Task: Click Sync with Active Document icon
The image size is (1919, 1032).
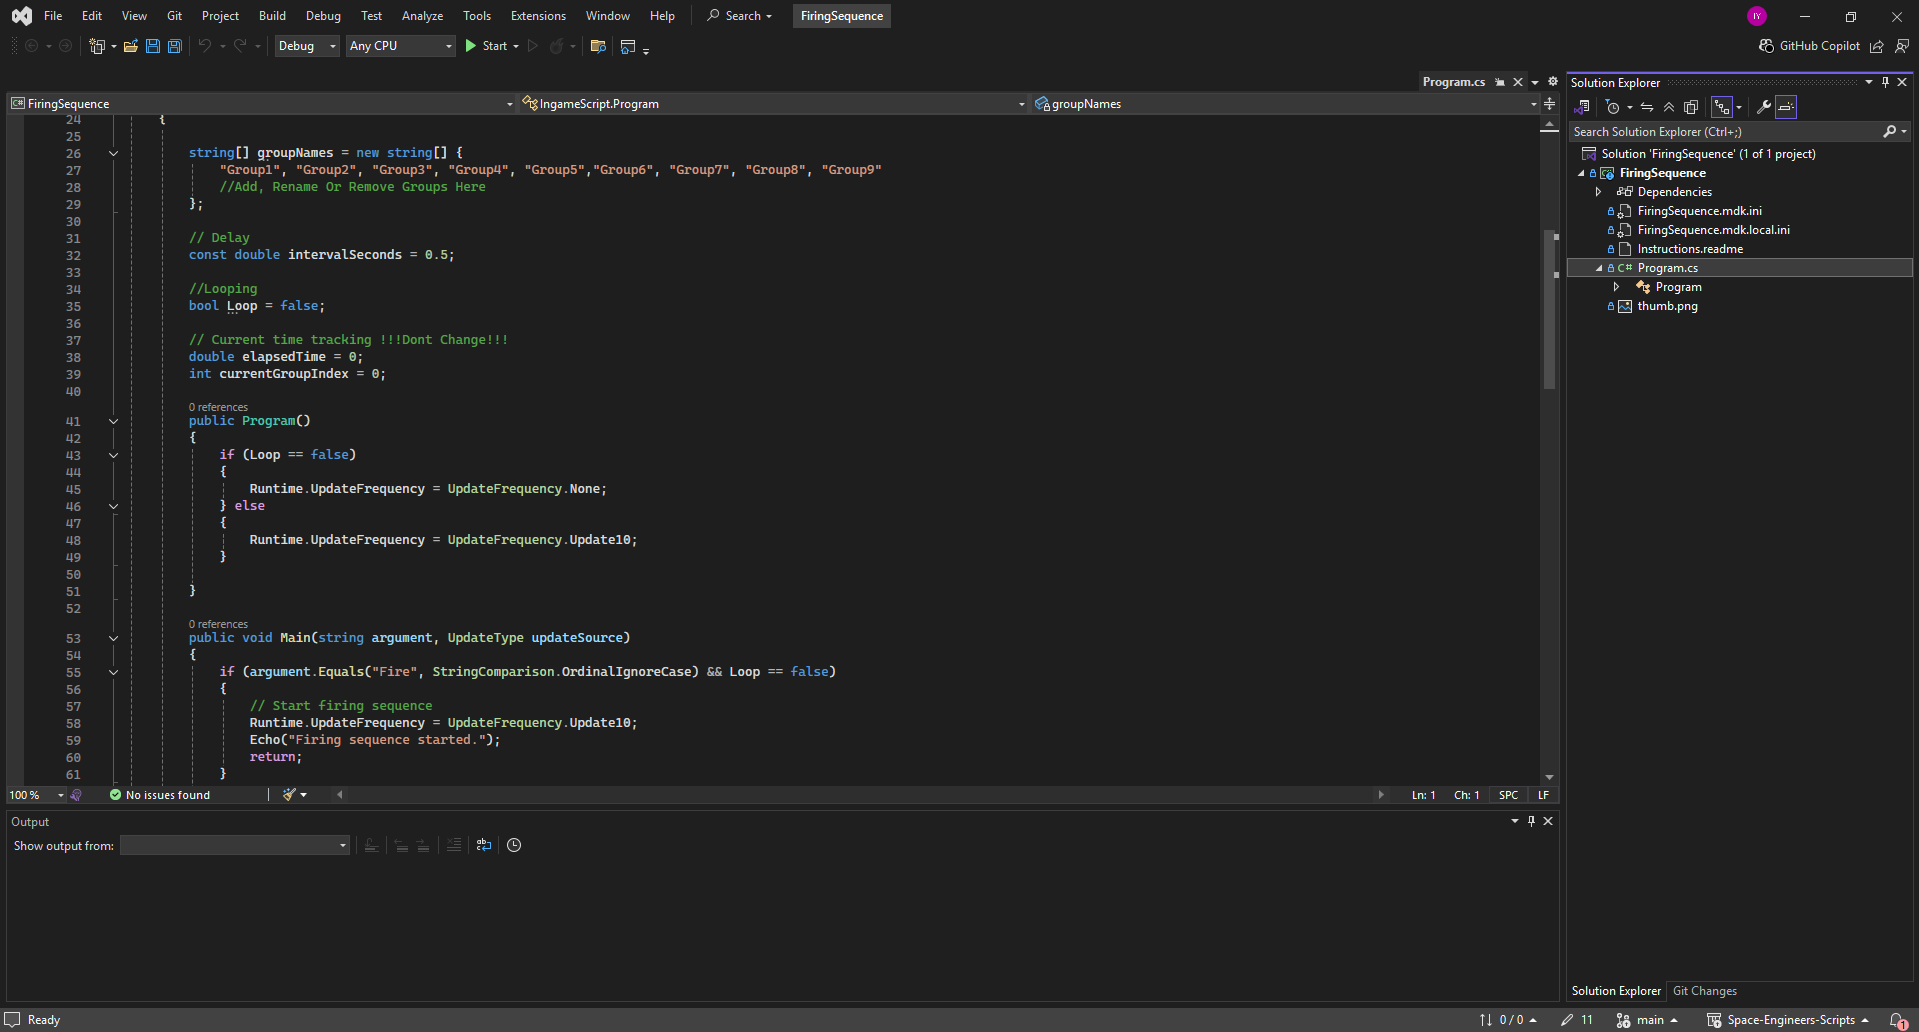Action: [x=1647, y=107]
